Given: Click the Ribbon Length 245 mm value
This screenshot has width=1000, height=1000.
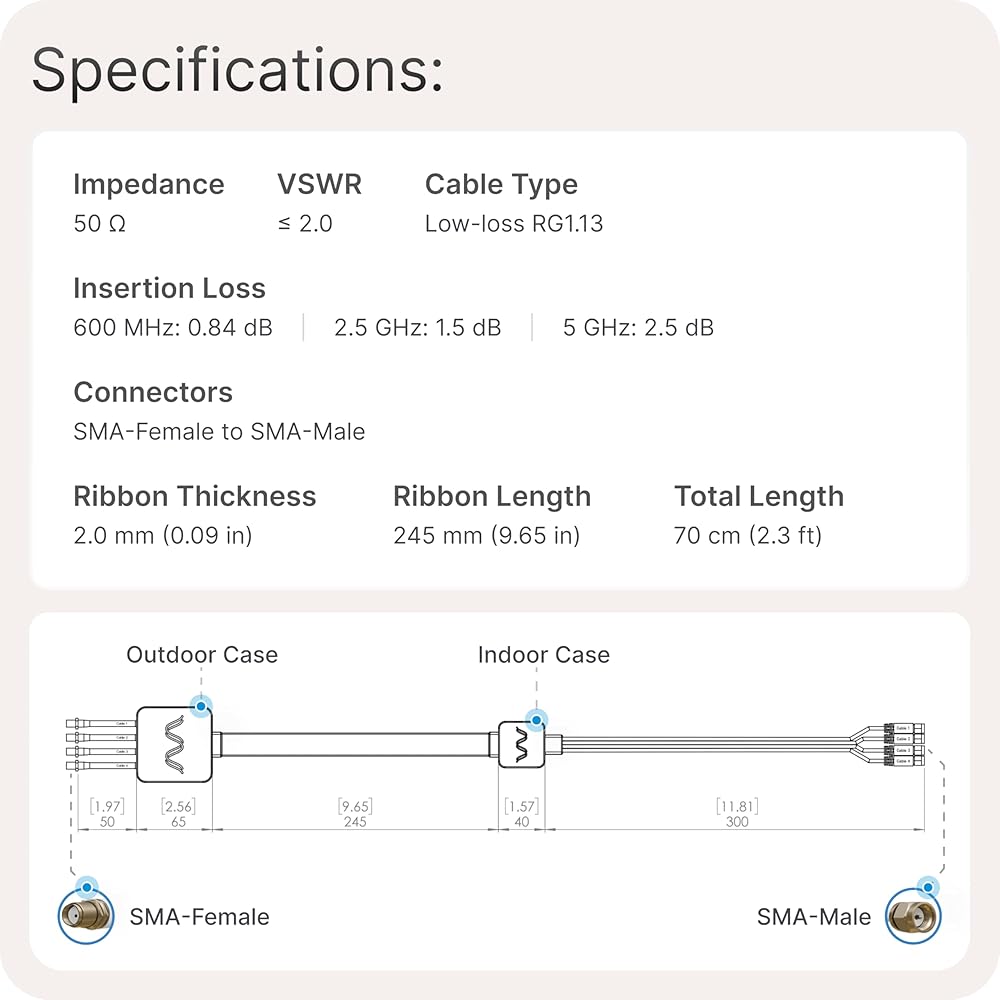Looking at the screenshot, I should [x=486, y=536].
